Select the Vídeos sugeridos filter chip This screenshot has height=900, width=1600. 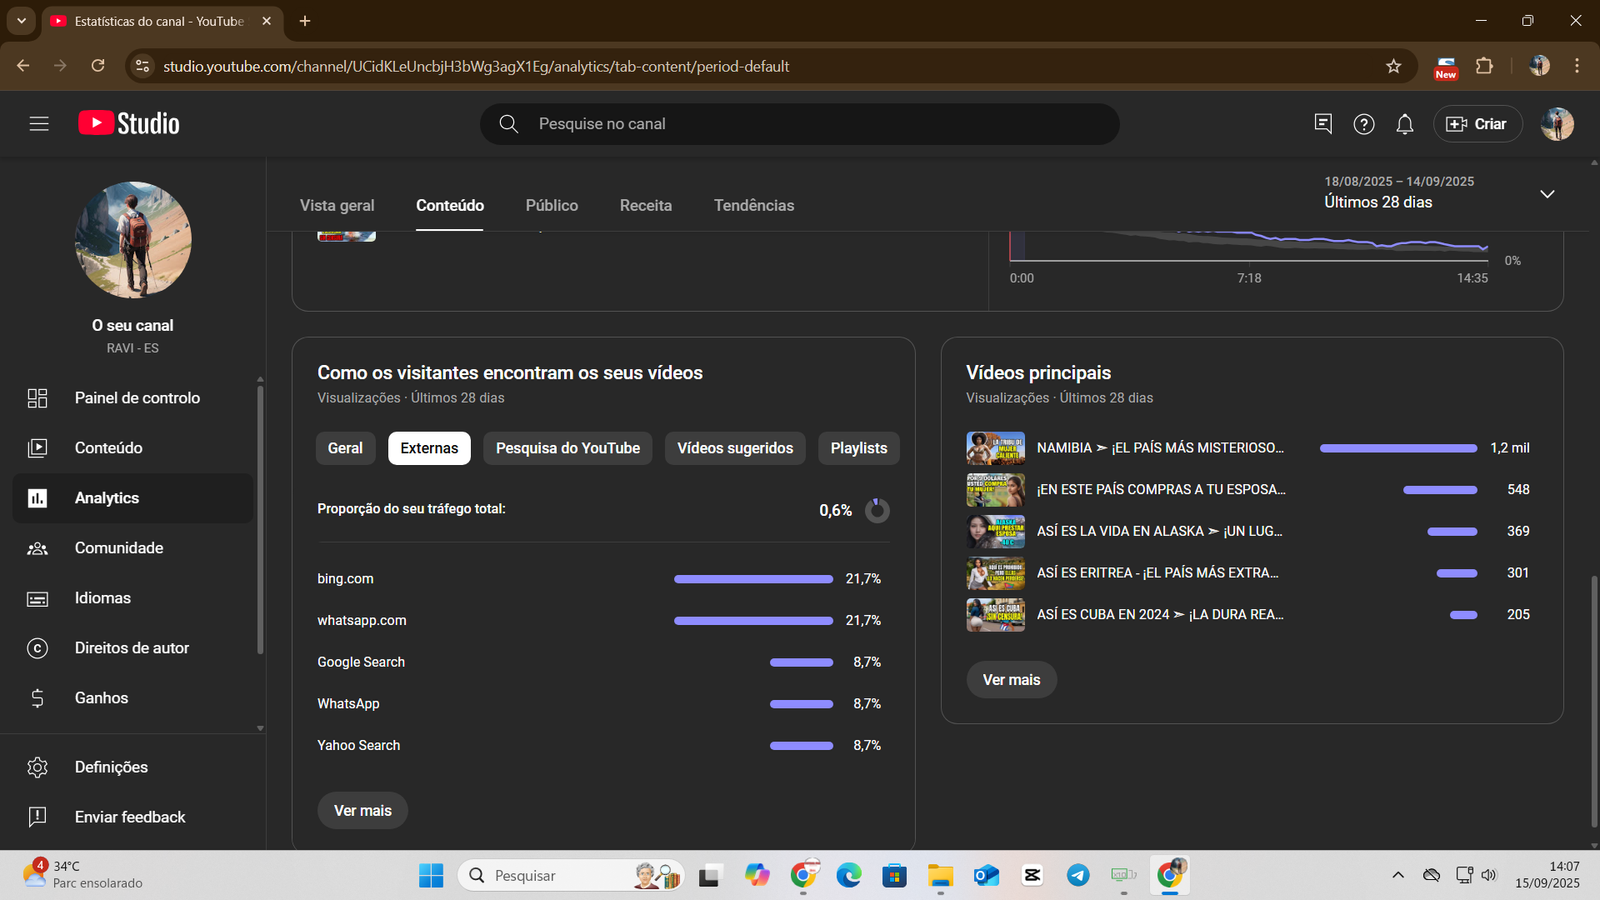point(735,448)
